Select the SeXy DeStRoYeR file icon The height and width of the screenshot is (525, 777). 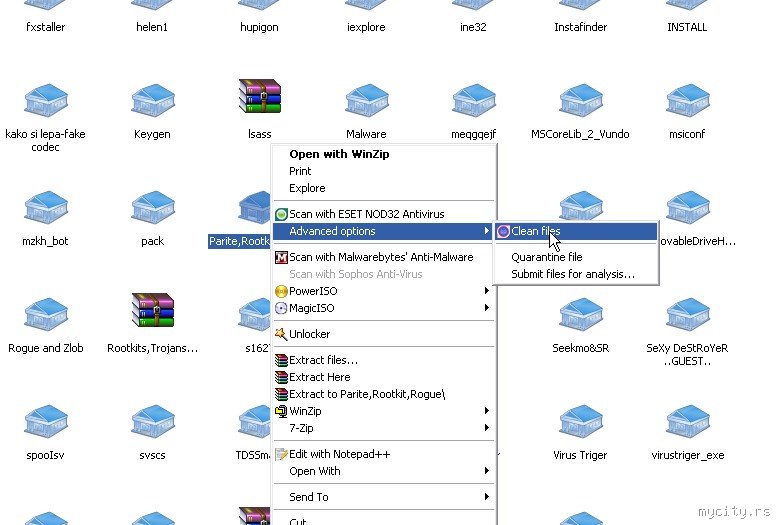pos(688,314)
